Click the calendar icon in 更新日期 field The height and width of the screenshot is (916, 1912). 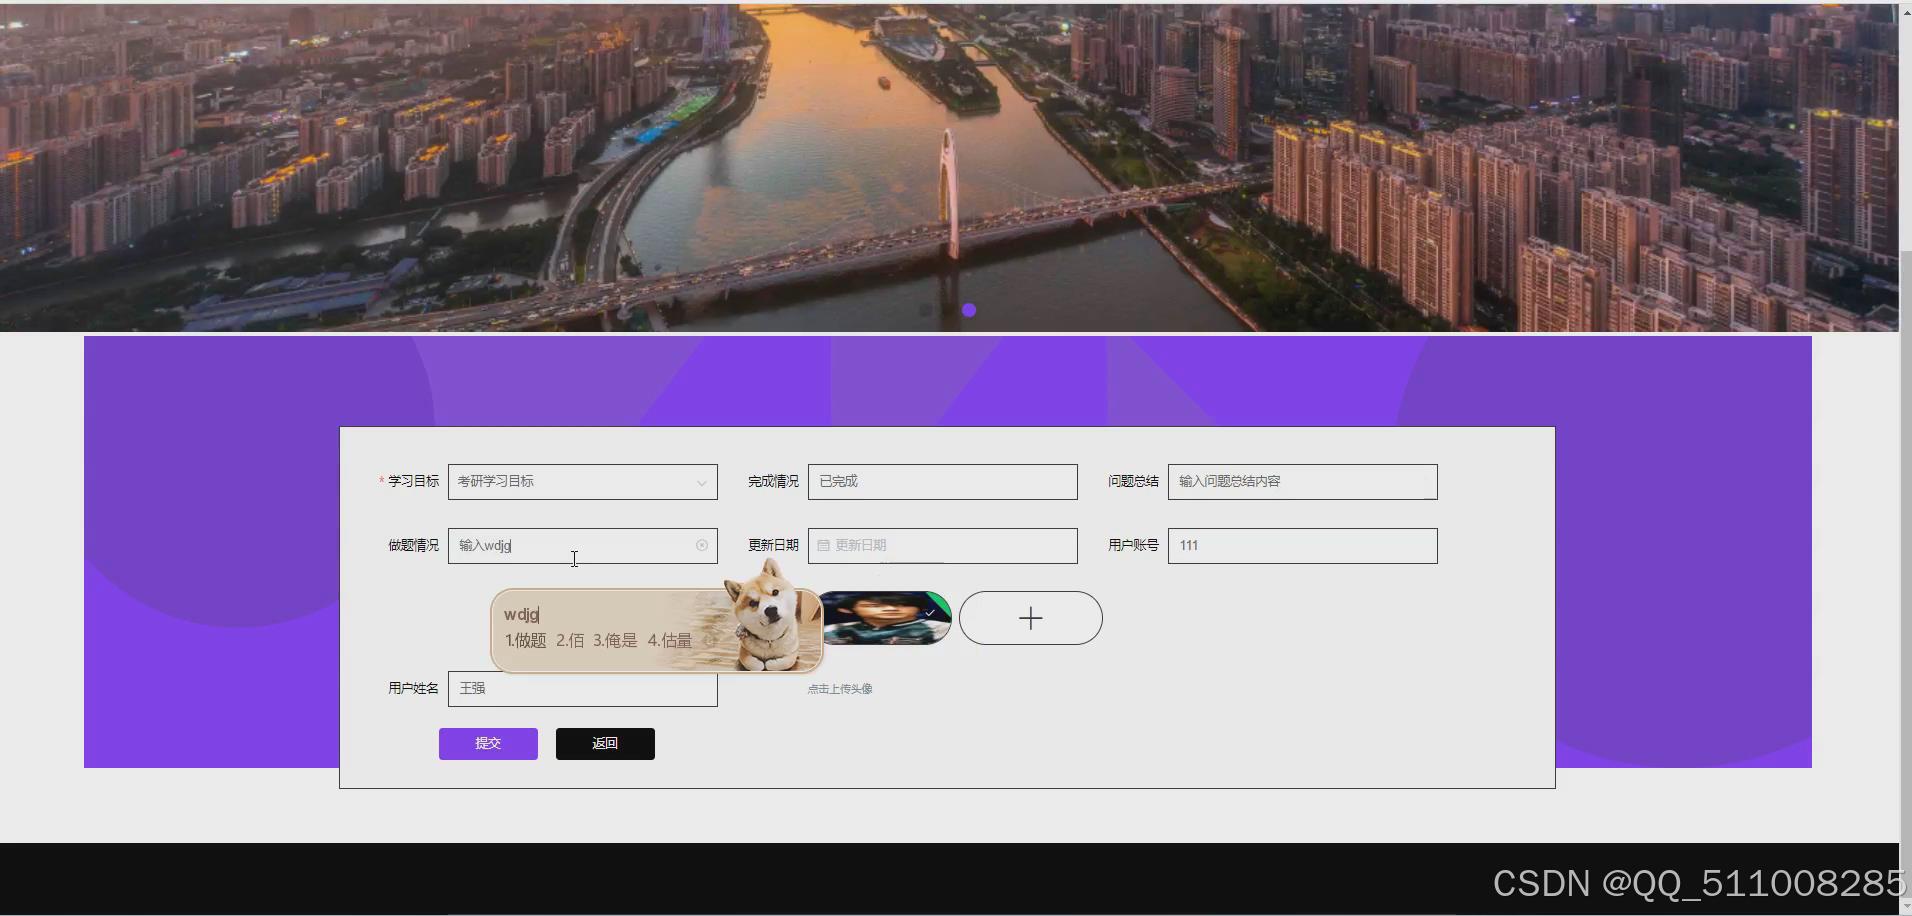823,546
